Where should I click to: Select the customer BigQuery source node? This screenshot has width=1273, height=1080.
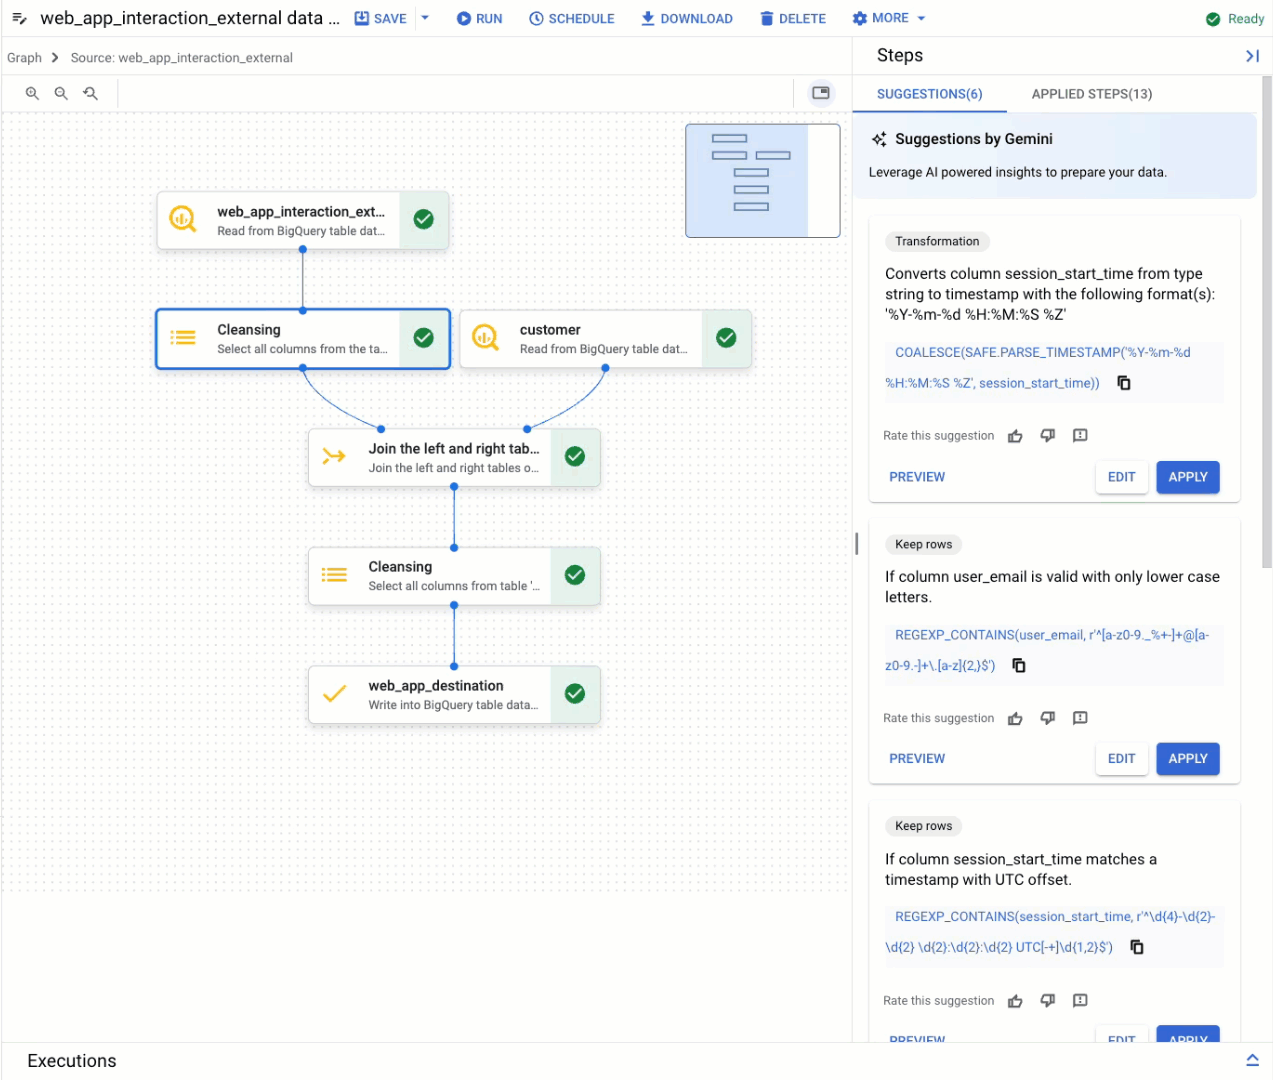(x=604, y=339)
